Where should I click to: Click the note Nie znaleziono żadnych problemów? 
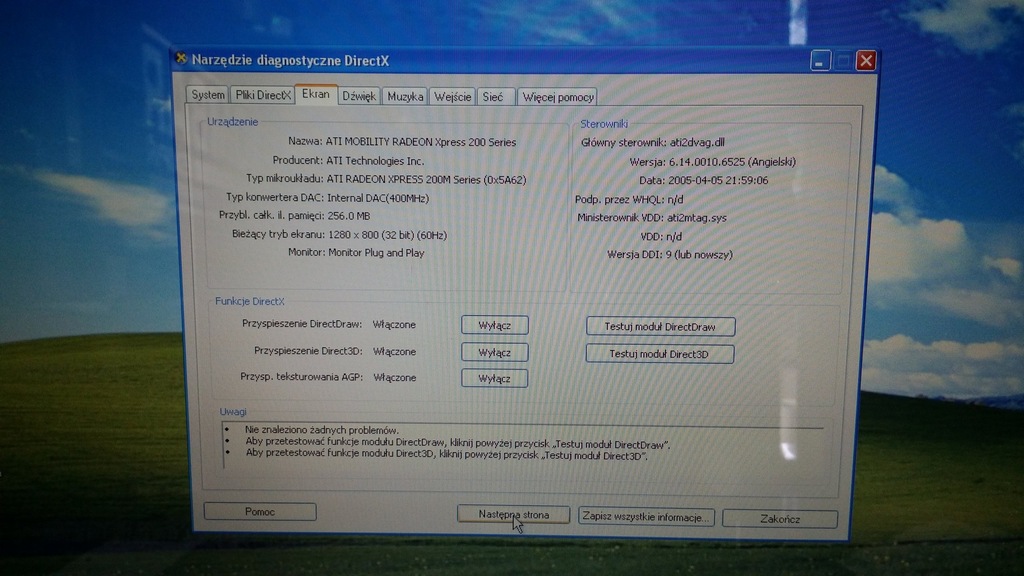[321, 430]
